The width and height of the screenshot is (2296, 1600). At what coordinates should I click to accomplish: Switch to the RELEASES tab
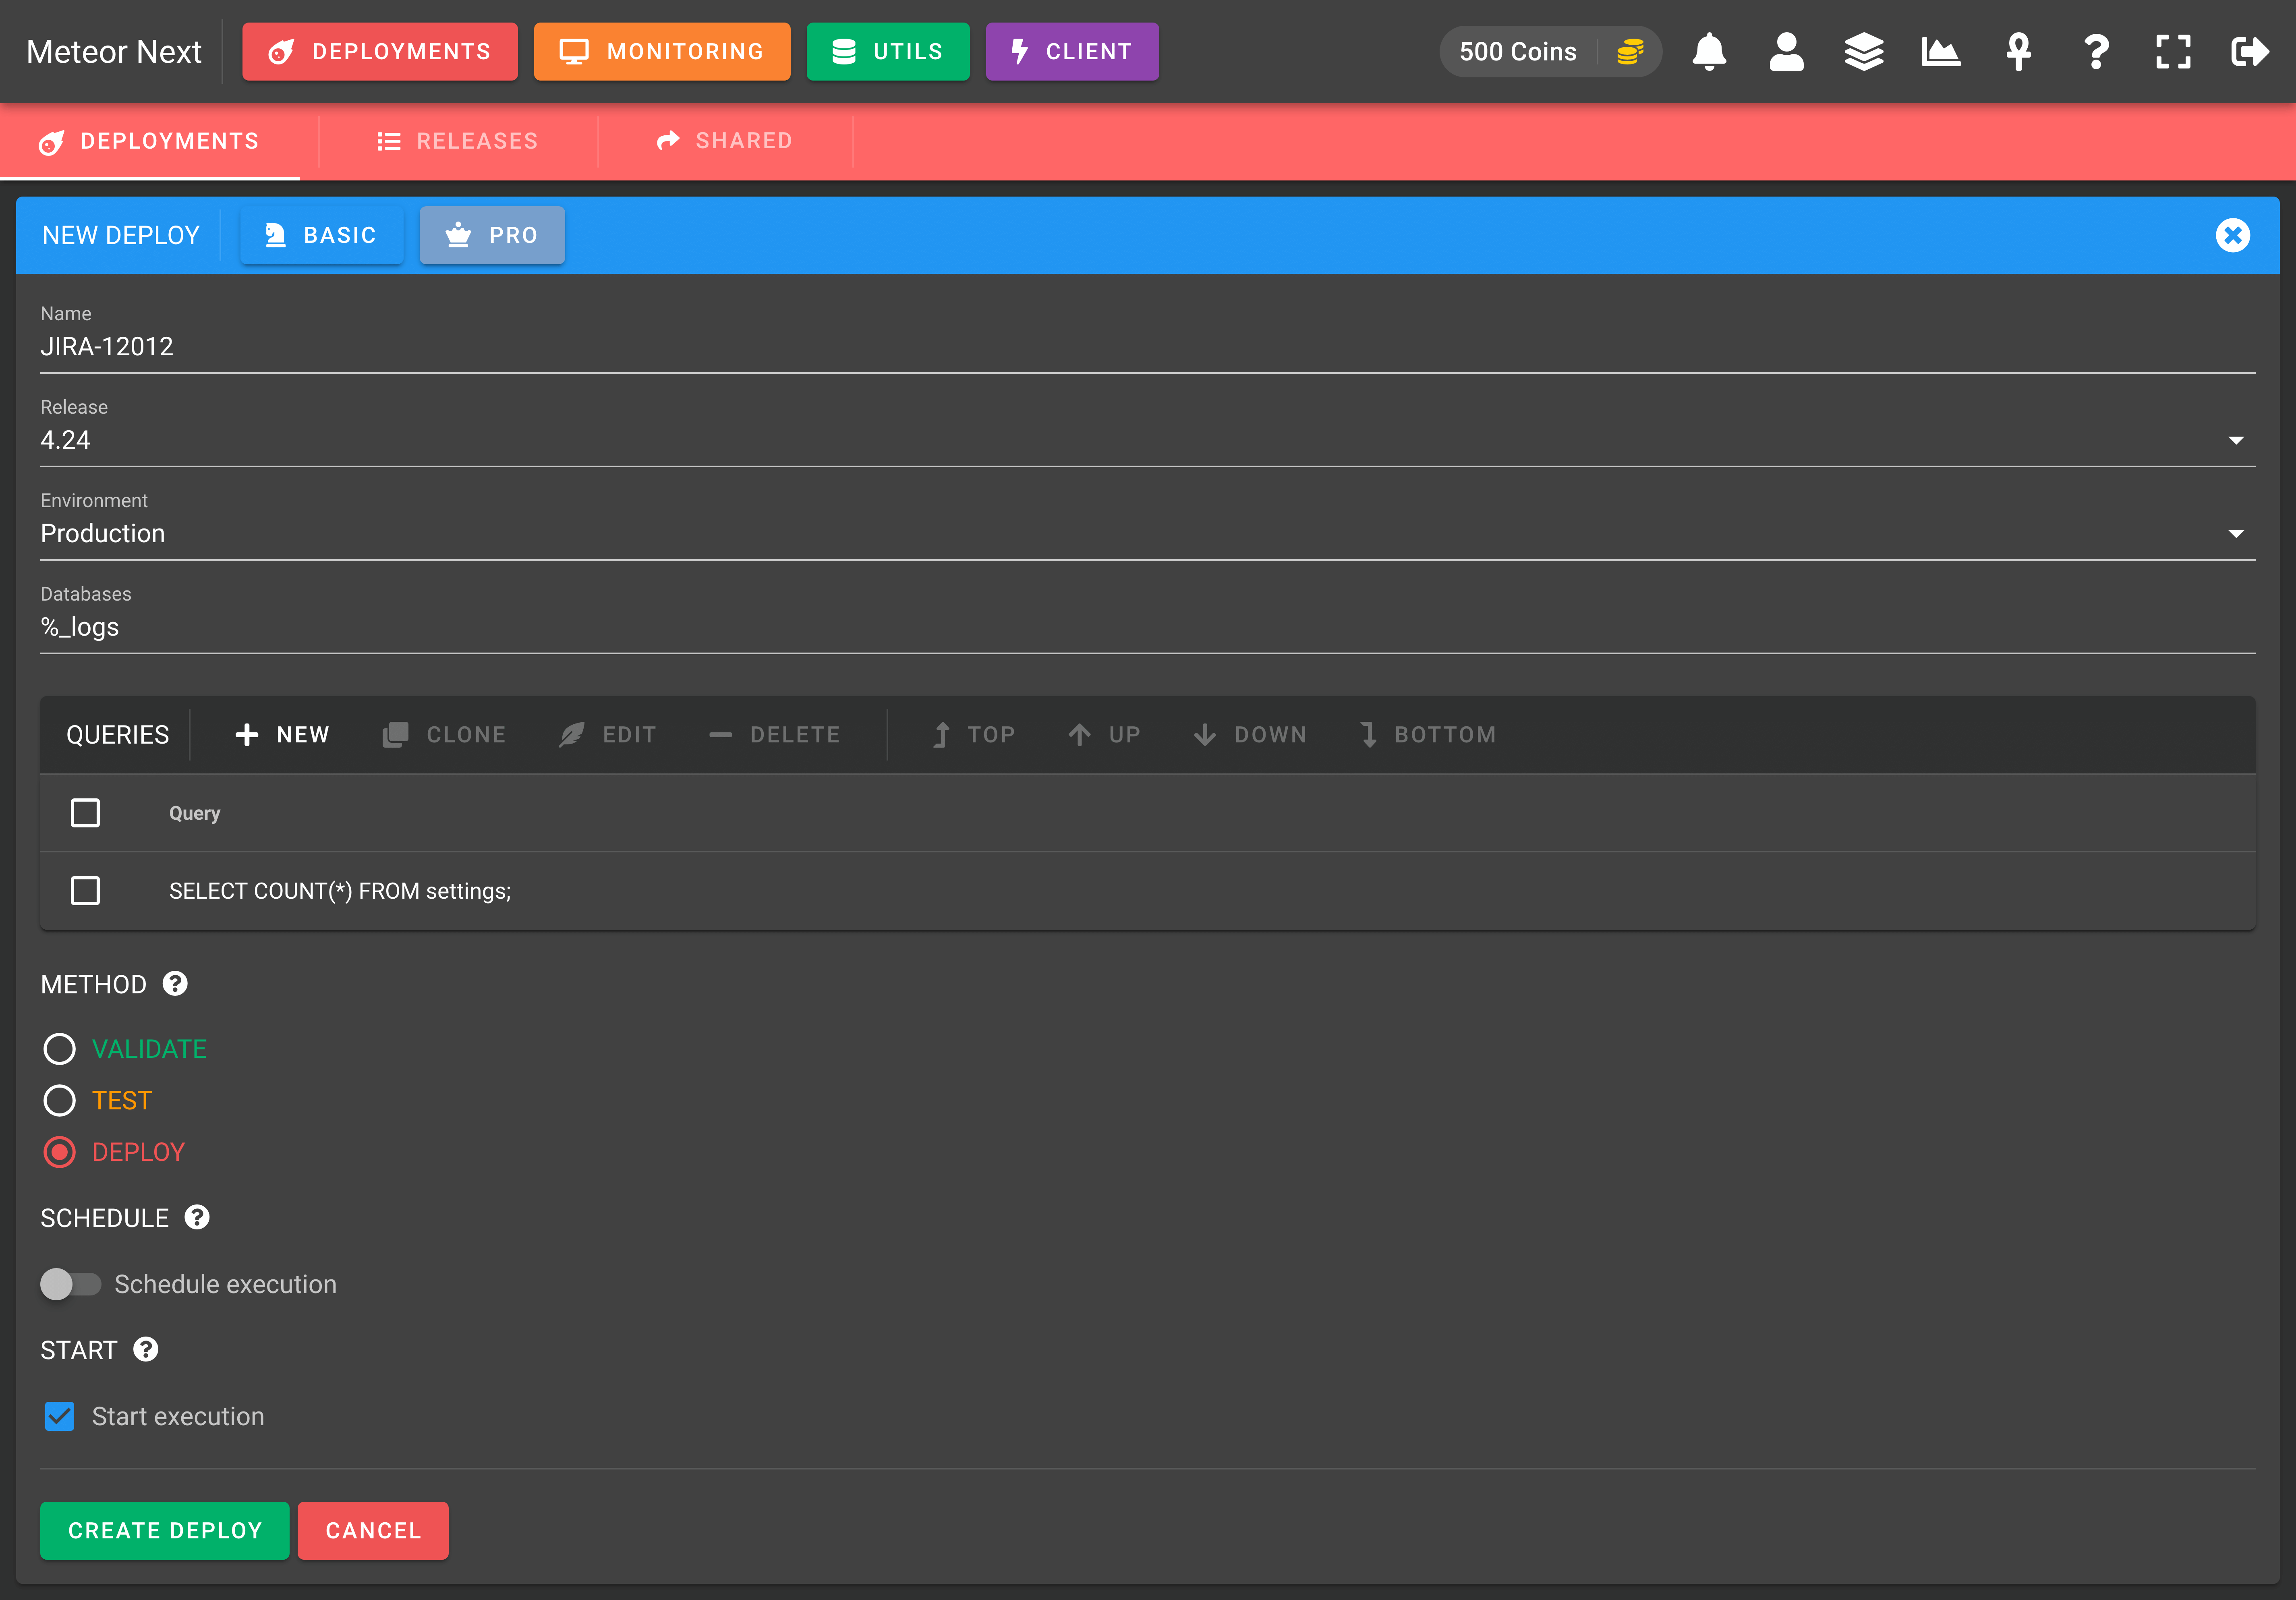coord(458,141)
